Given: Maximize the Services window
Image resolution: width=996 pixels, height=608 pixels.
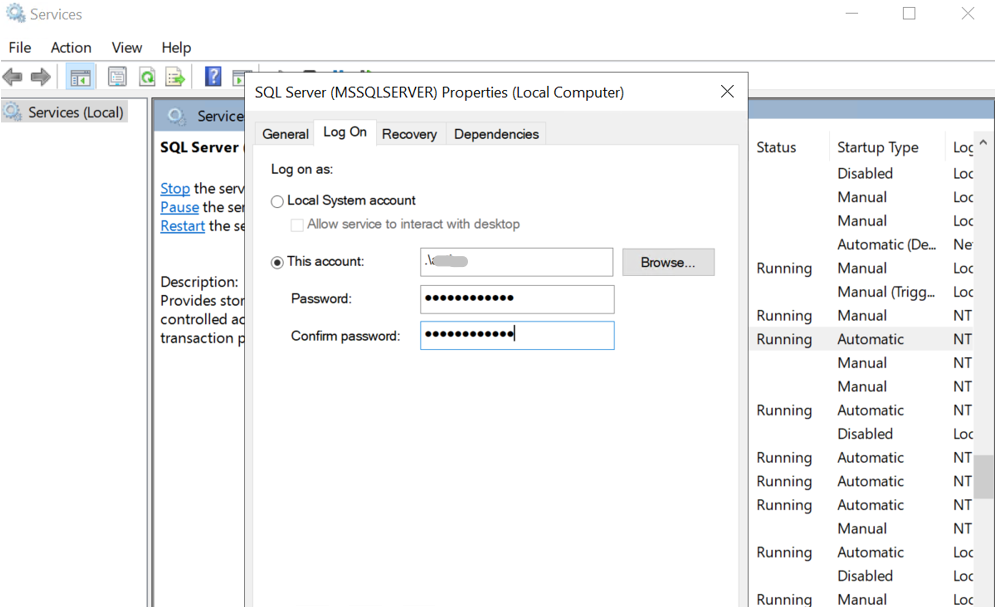Looking at the screenshot, I should point(909,13).
